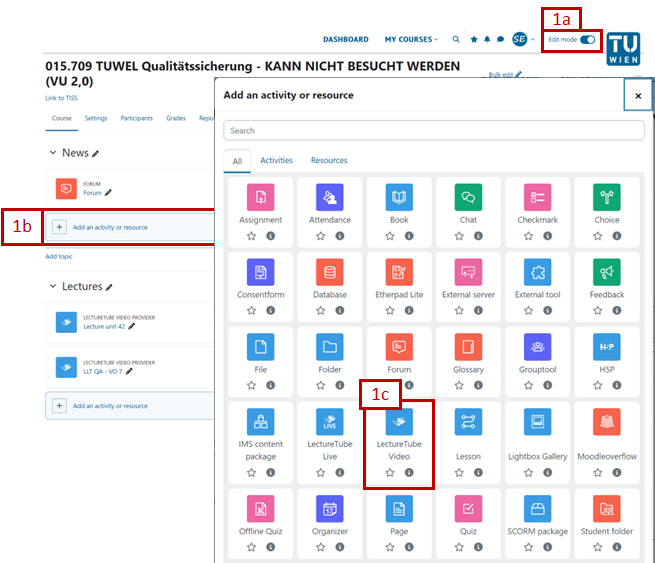
Task: Star the Feedback activity
Action: coord(598,310)
